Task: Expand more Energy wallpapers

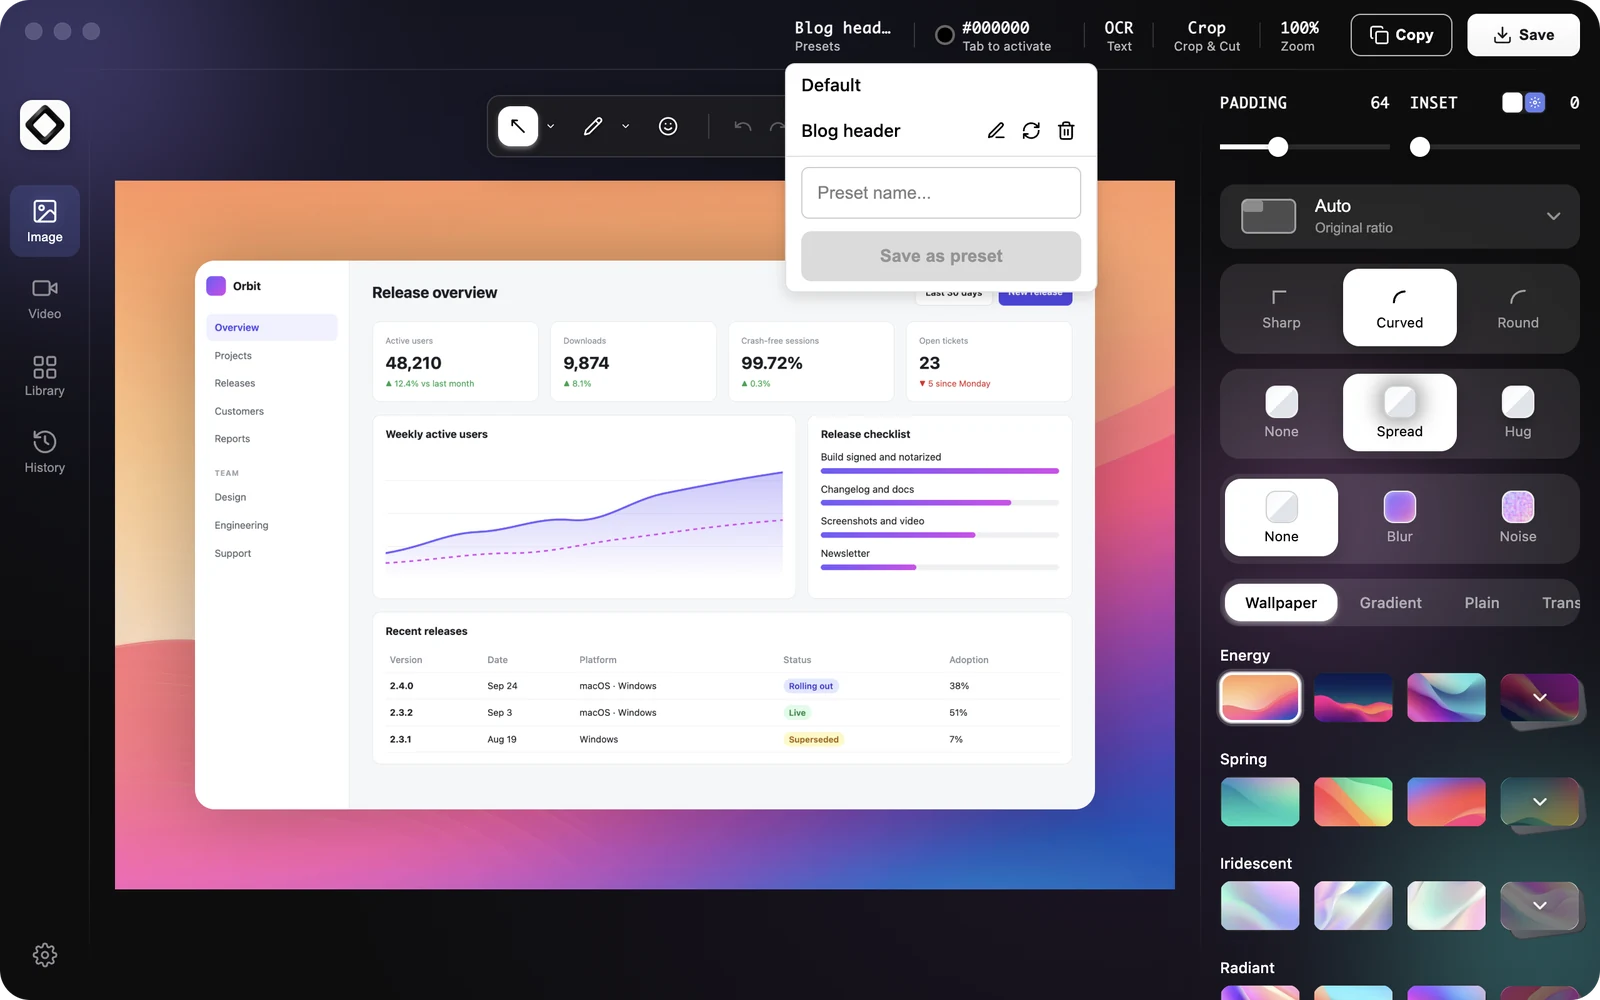Action: tap(1540, 697)
